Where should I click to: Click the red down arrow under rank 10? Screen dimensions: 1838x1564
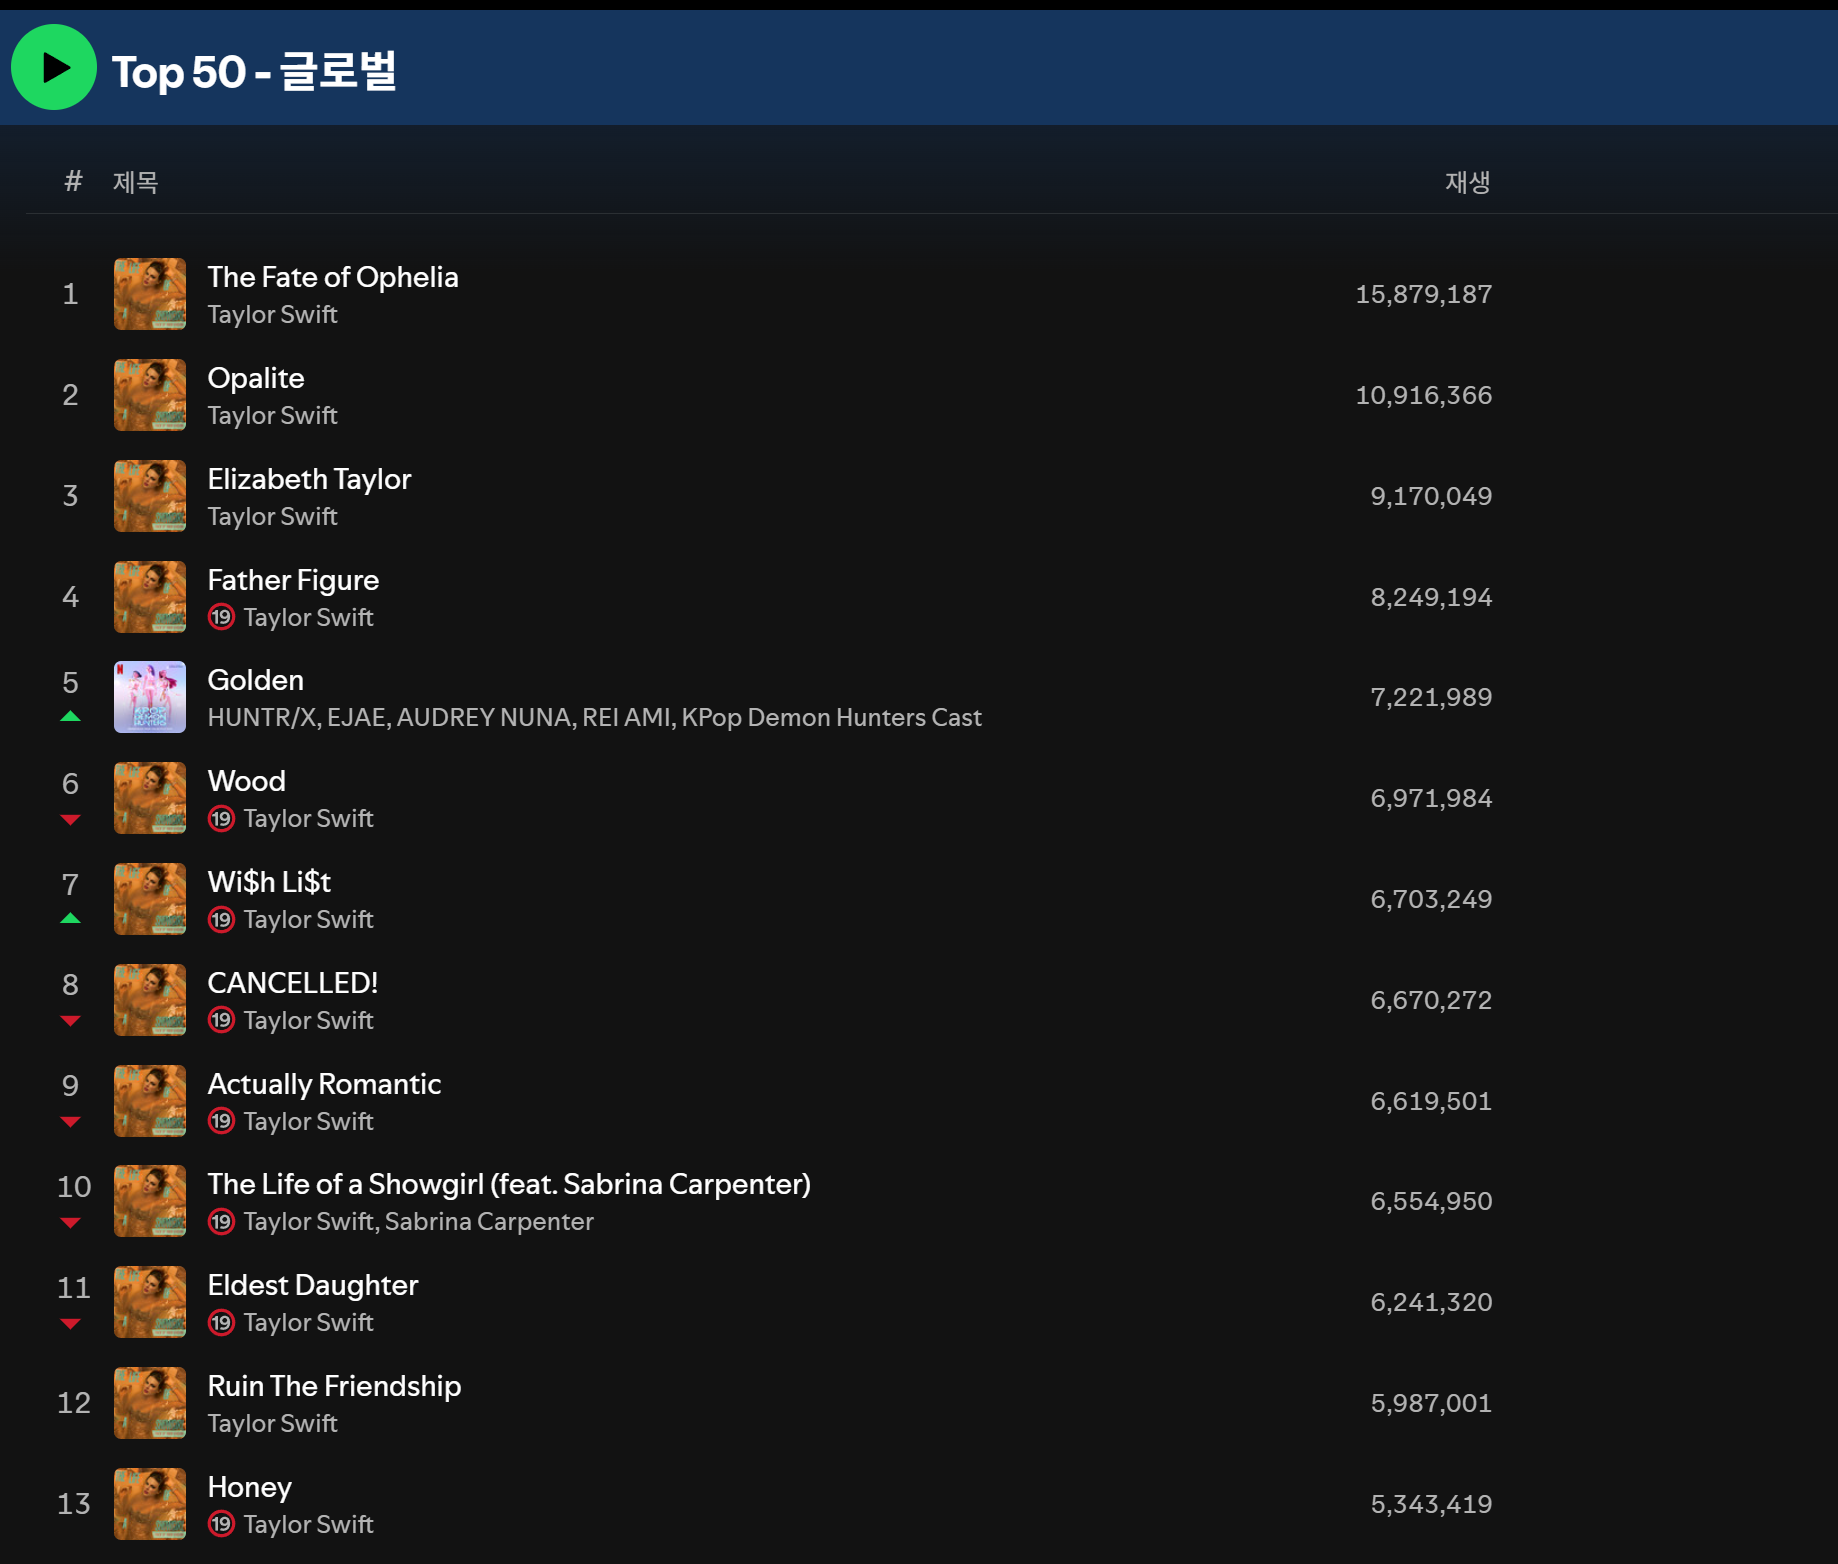point(70,1222)
